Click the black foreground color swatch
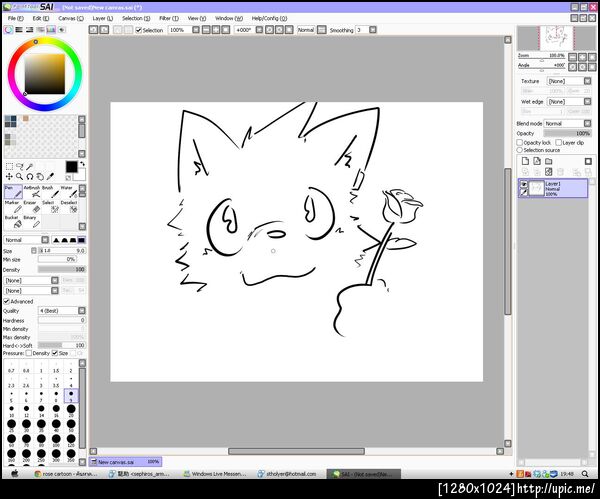This screenshot has width=600, height=499. pyautogui.click(x=71, y=167)
